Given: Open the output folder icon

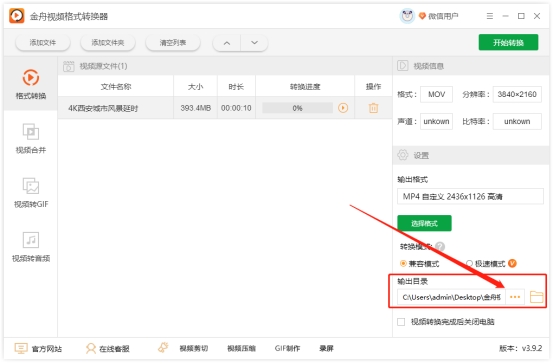Looking at the screenshot, I should (536, 297).
